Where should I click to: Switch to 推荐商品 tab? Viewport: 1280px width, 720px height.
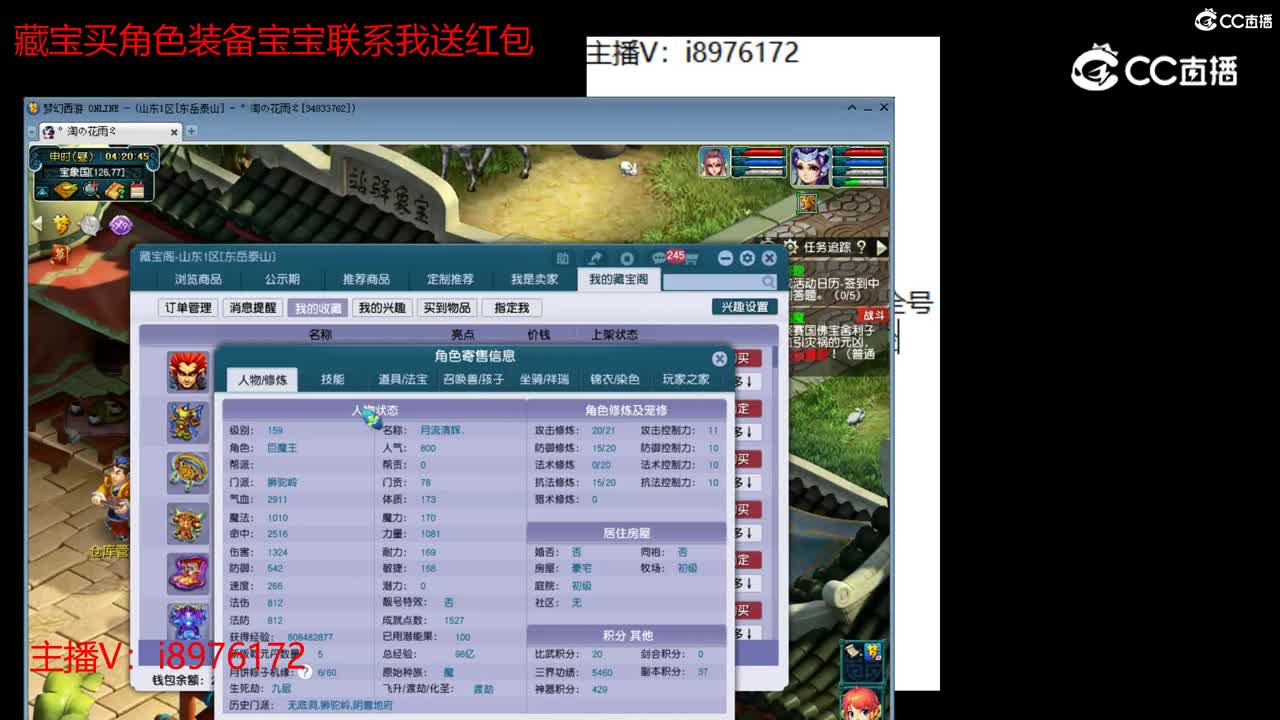pyautogui.click(x=366, y=280)
